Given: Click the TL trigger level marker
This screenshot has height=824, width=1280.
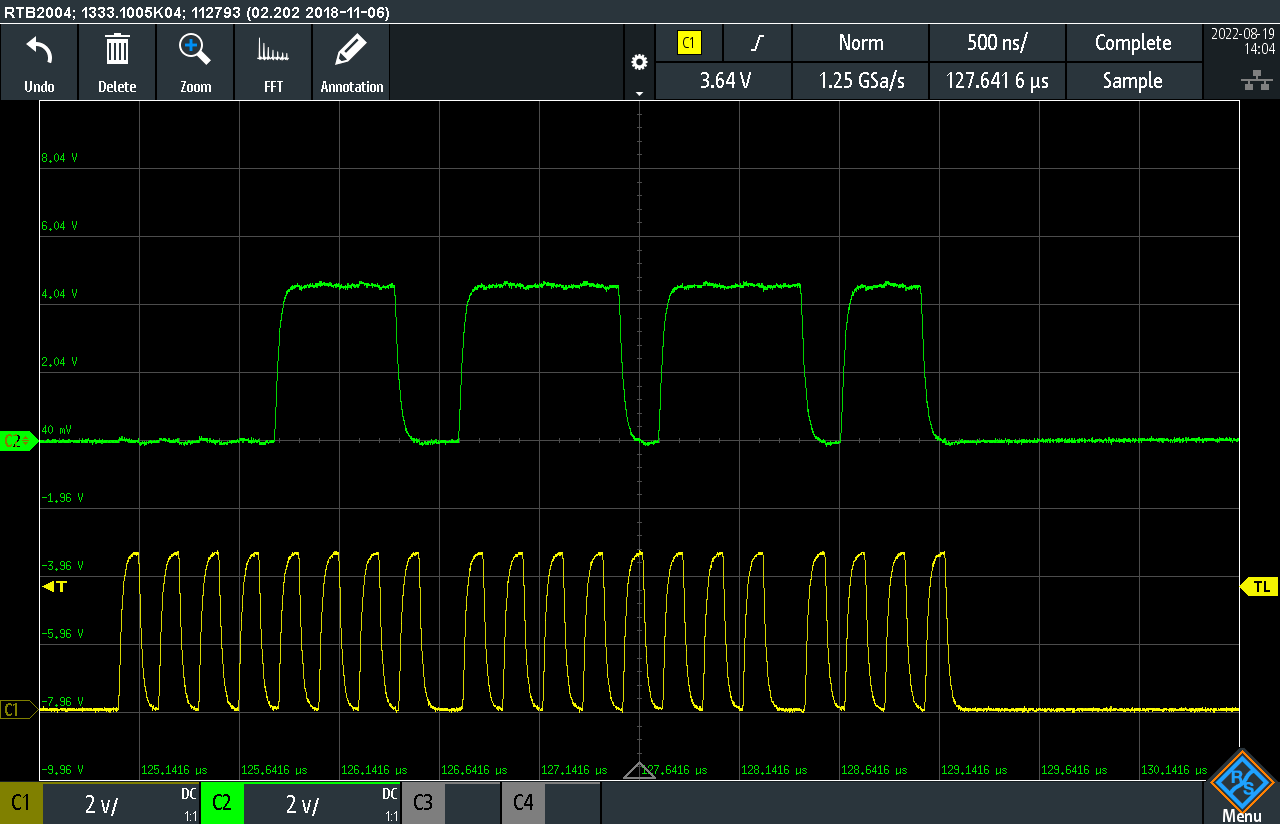Looking at the screenshot, I should [x=1260, y=587].
